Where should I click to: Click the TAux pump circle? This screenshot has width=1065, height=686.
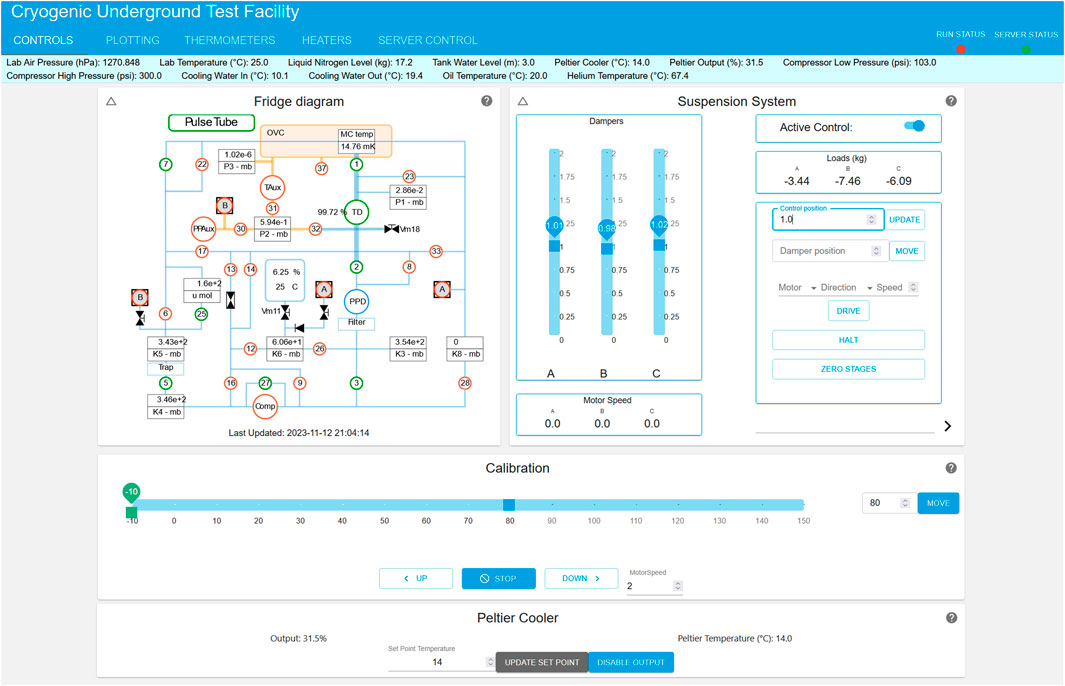tap(272, 187)
